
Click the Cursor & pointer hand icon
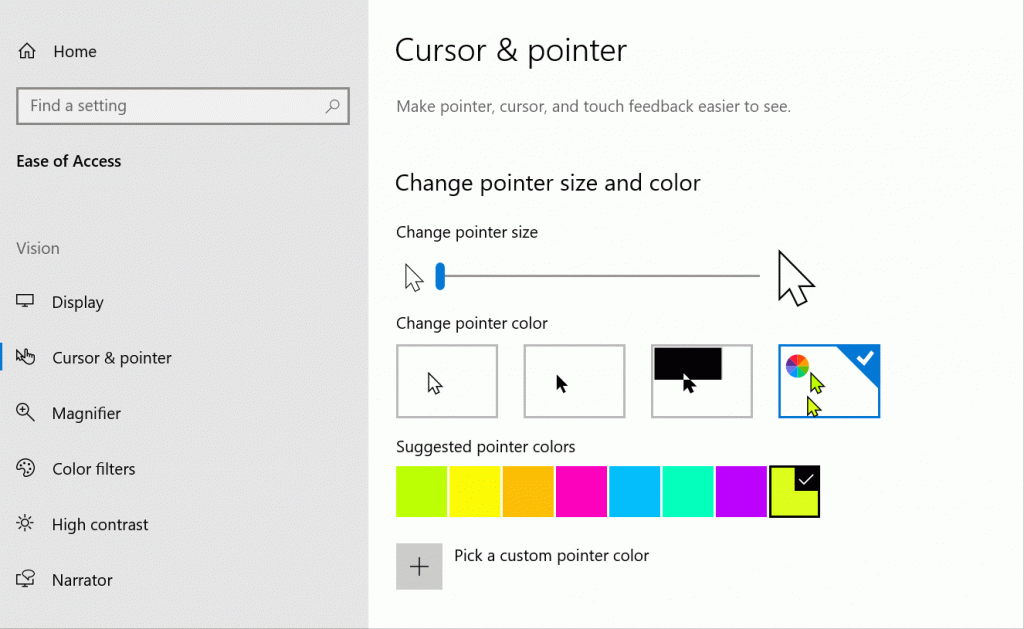[x=25, y=357]
